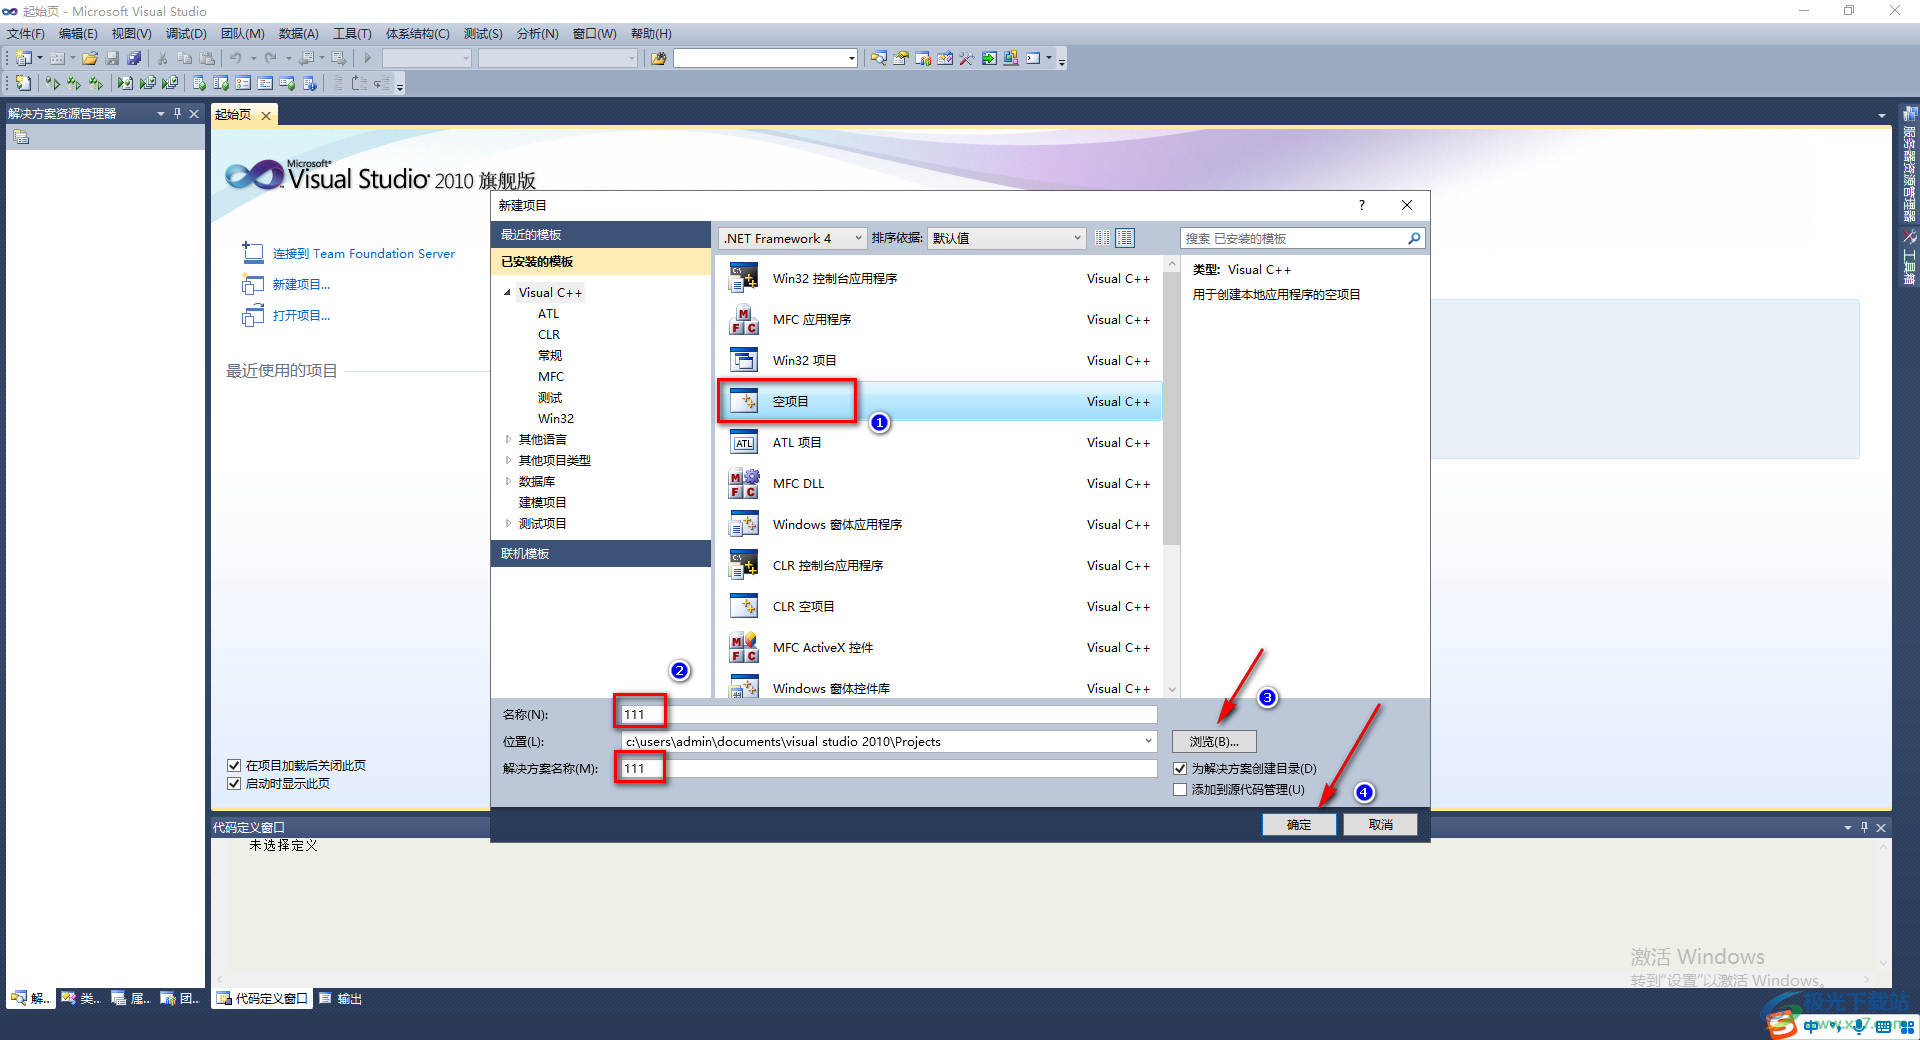1920x1040 pixels.
Task: Click the solution name input field
Action: click(x=888, y=768)
